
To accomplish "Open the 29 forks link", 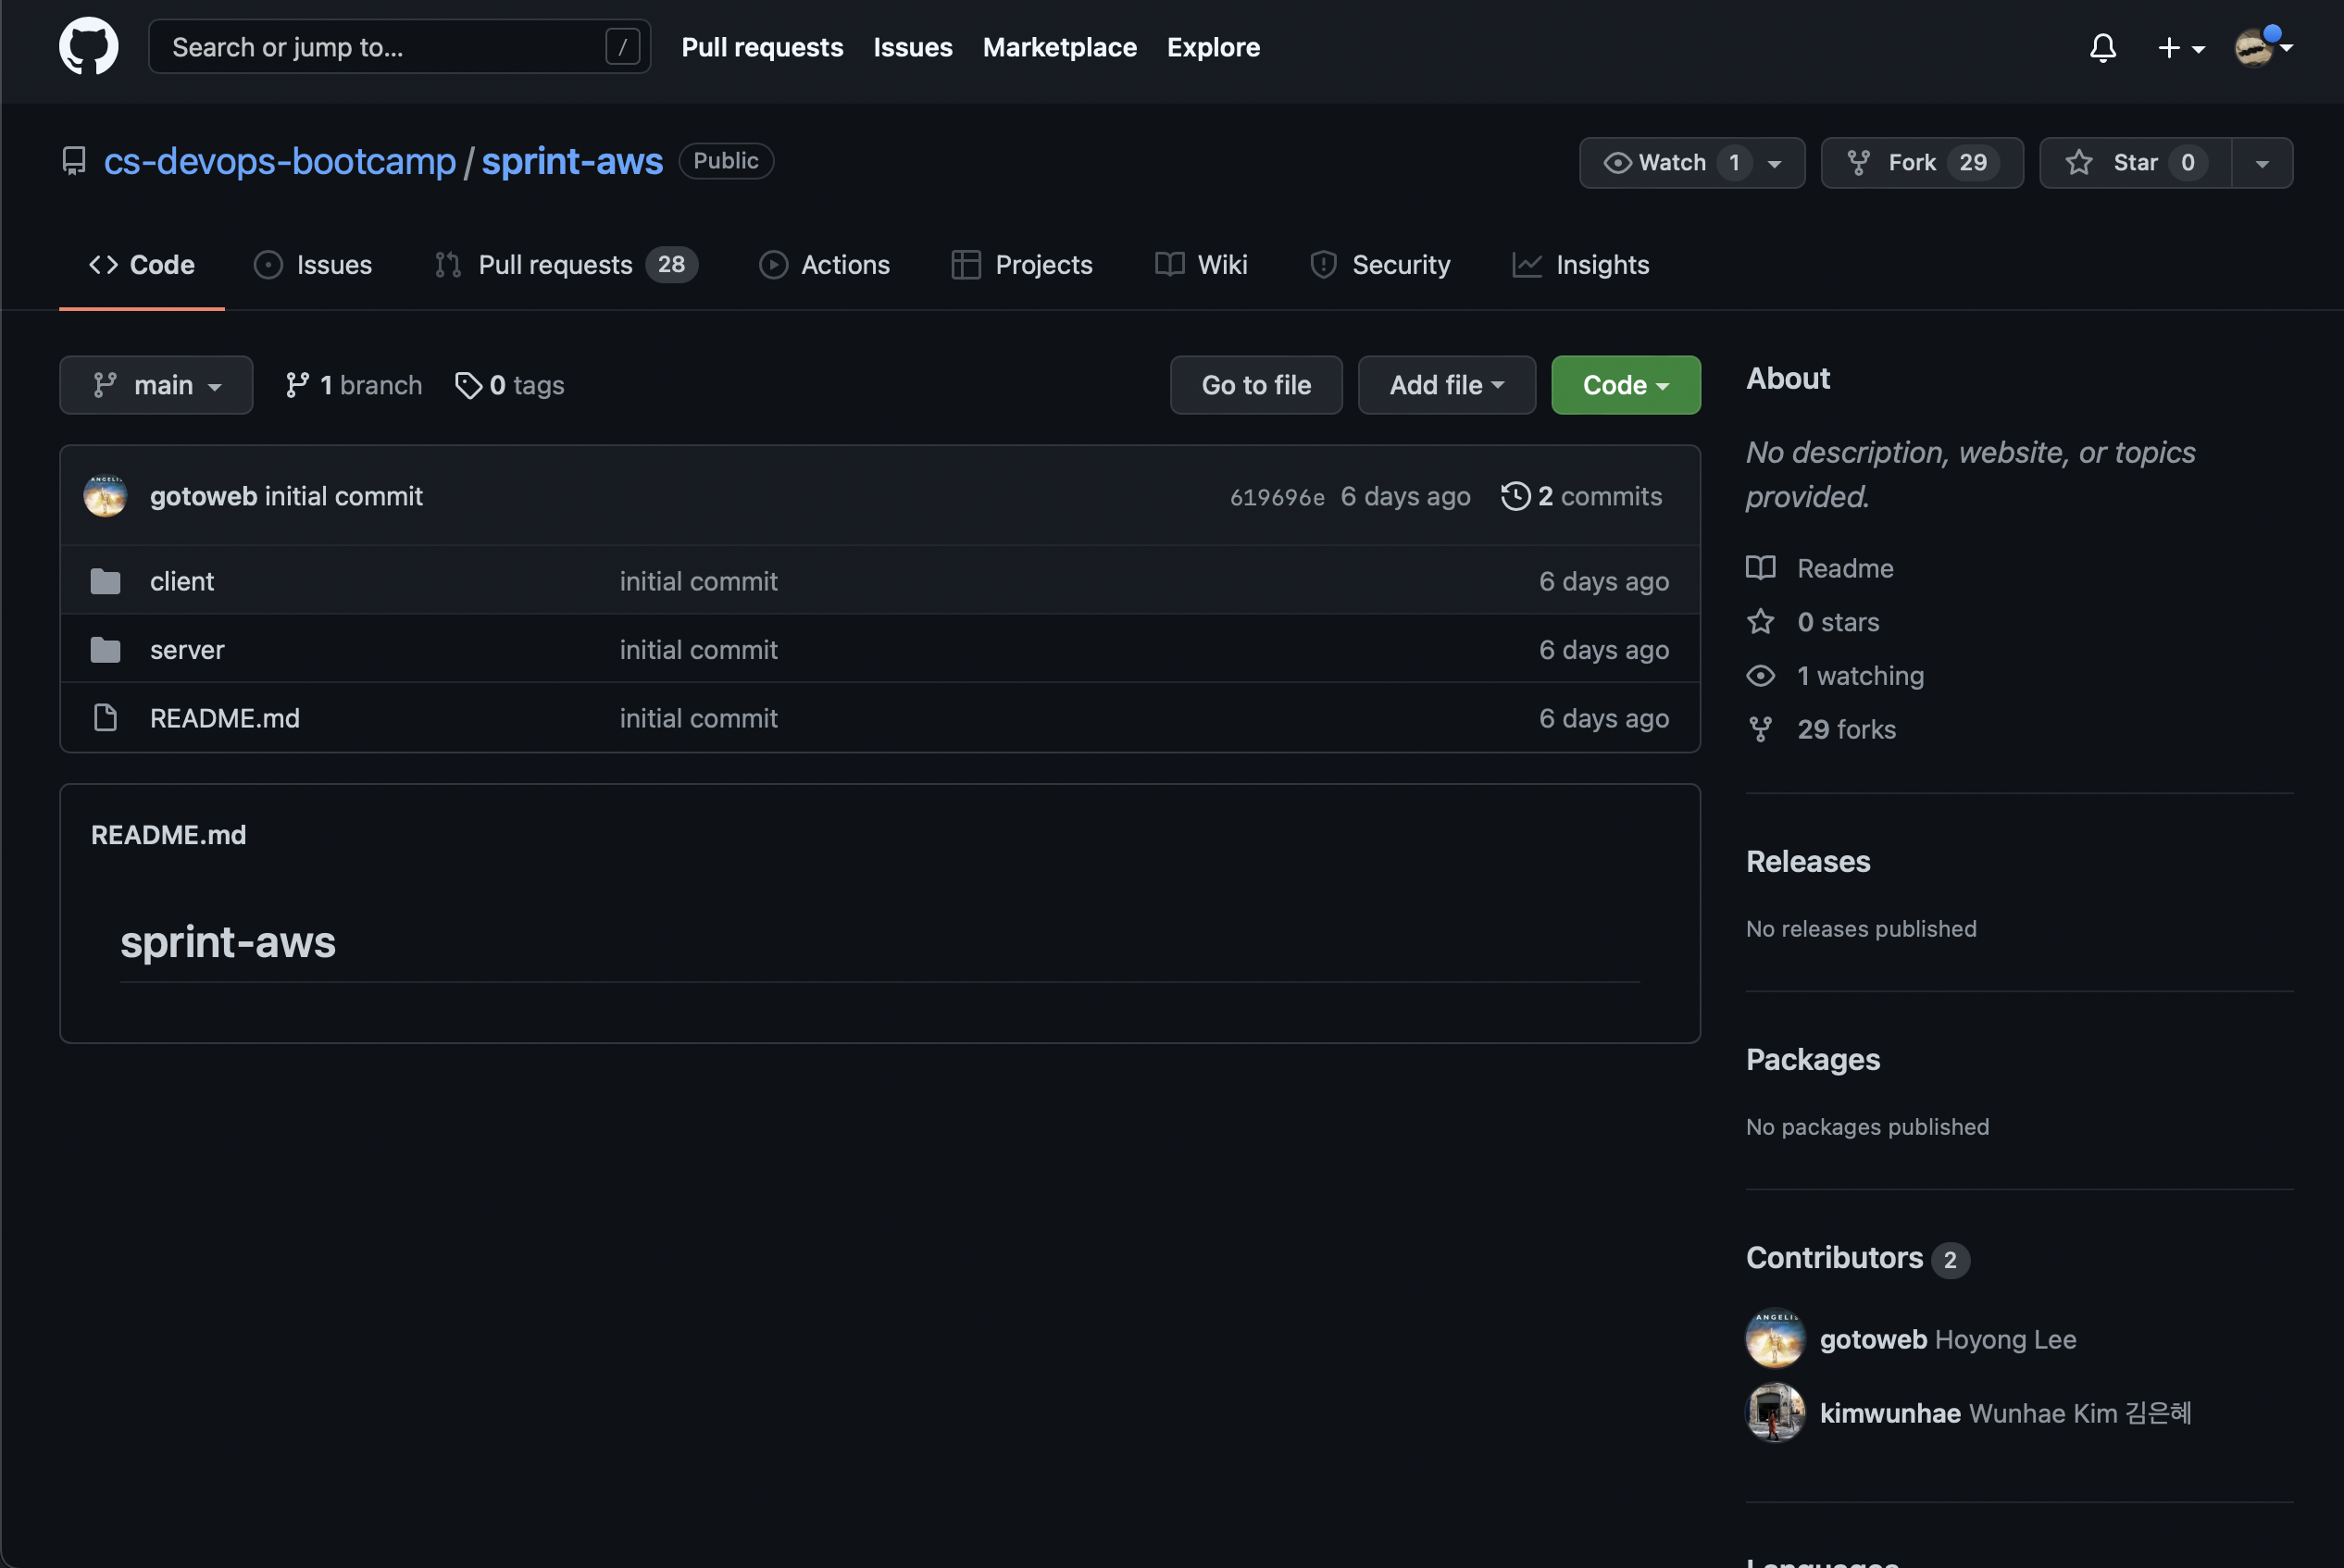I will [x=1821, y=730].
